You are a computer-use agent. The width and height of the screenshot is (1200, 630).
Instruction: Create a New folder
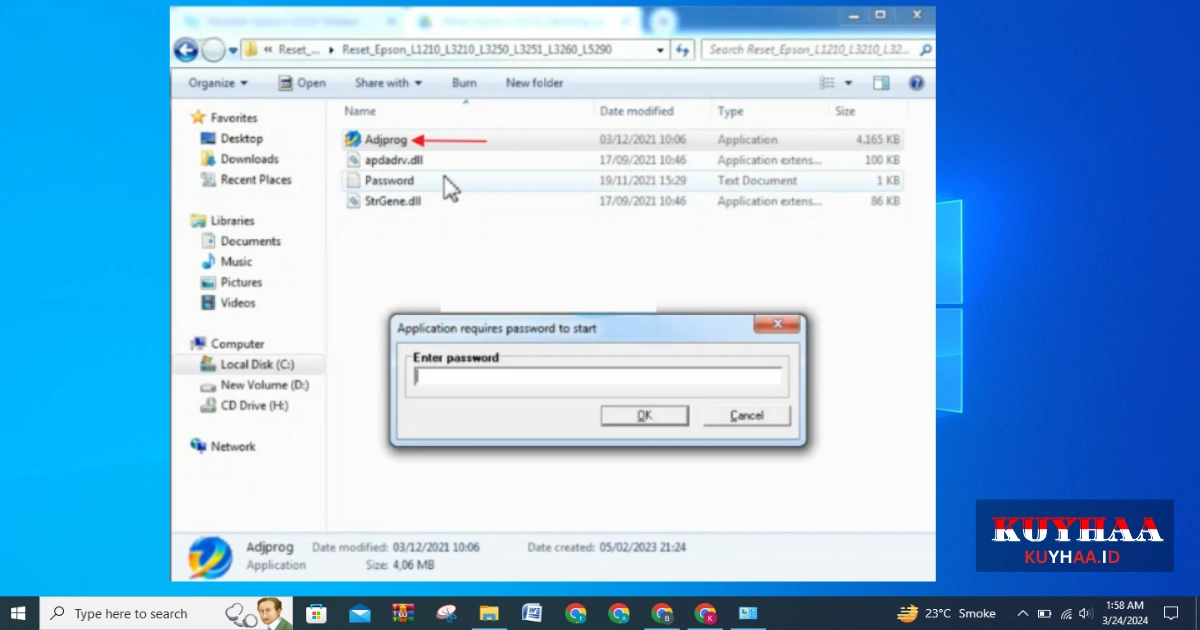(534, 83)
